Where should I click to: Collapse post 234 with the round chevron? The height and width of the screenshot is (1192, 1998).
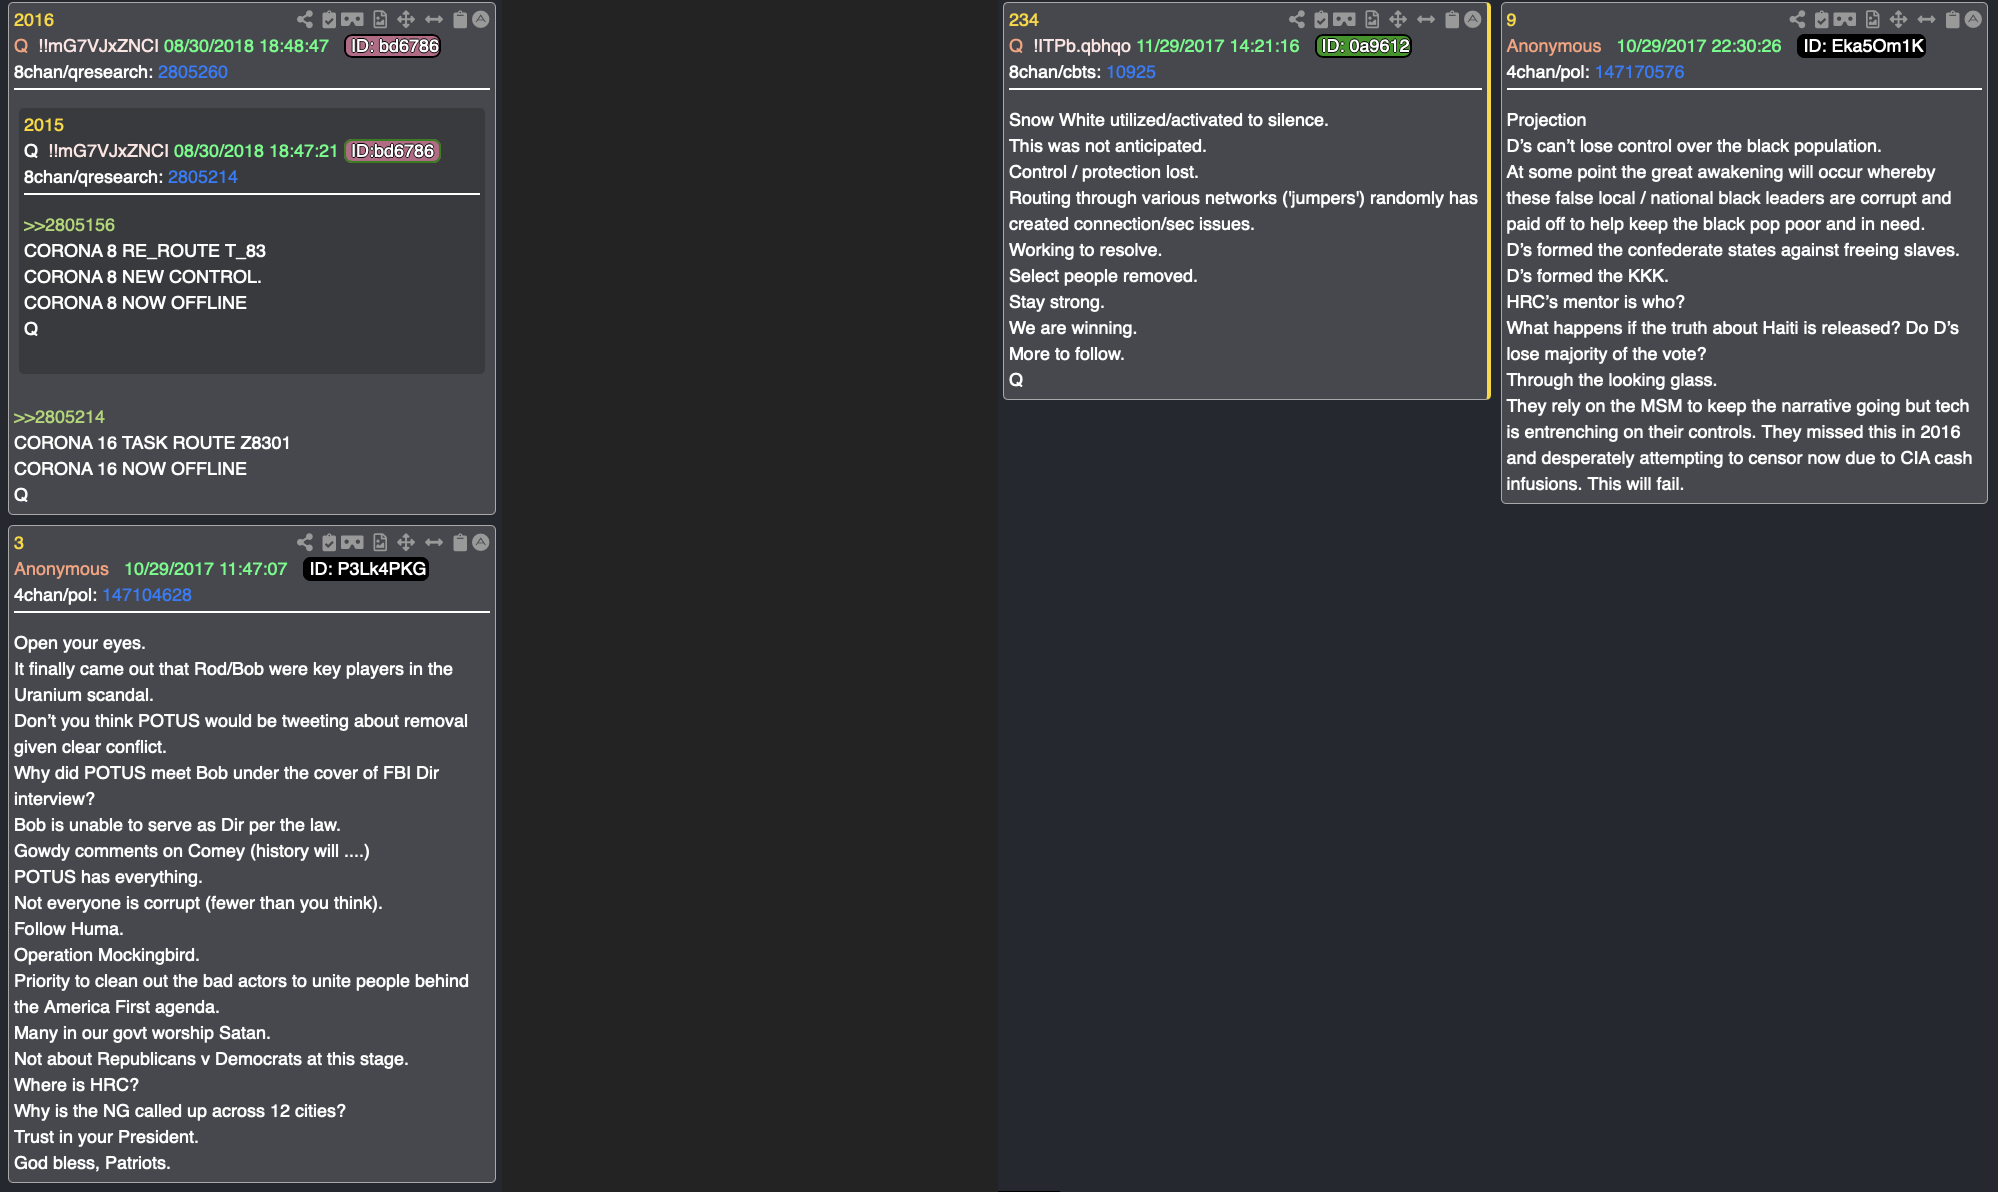1473,19
